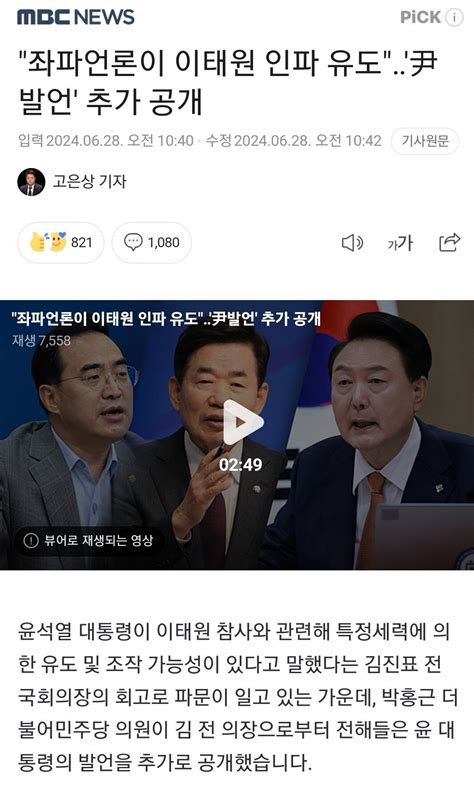
Task: Play the video with the center play button
Action: point(242,423)
